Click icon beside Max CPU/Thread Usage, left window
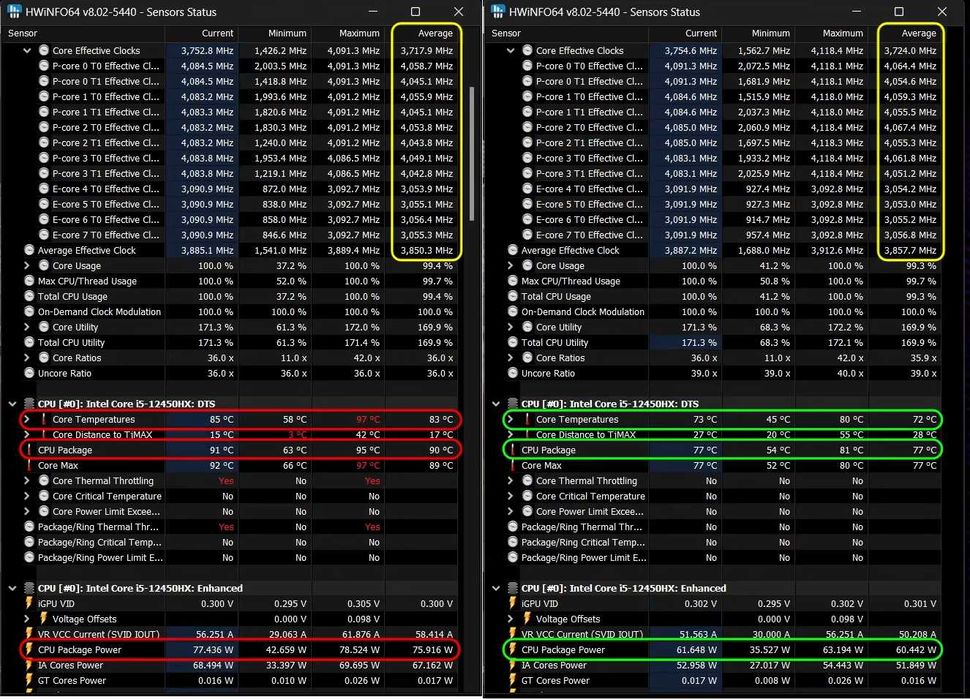The height and width of the screenshot is (699, 970). 29,281
